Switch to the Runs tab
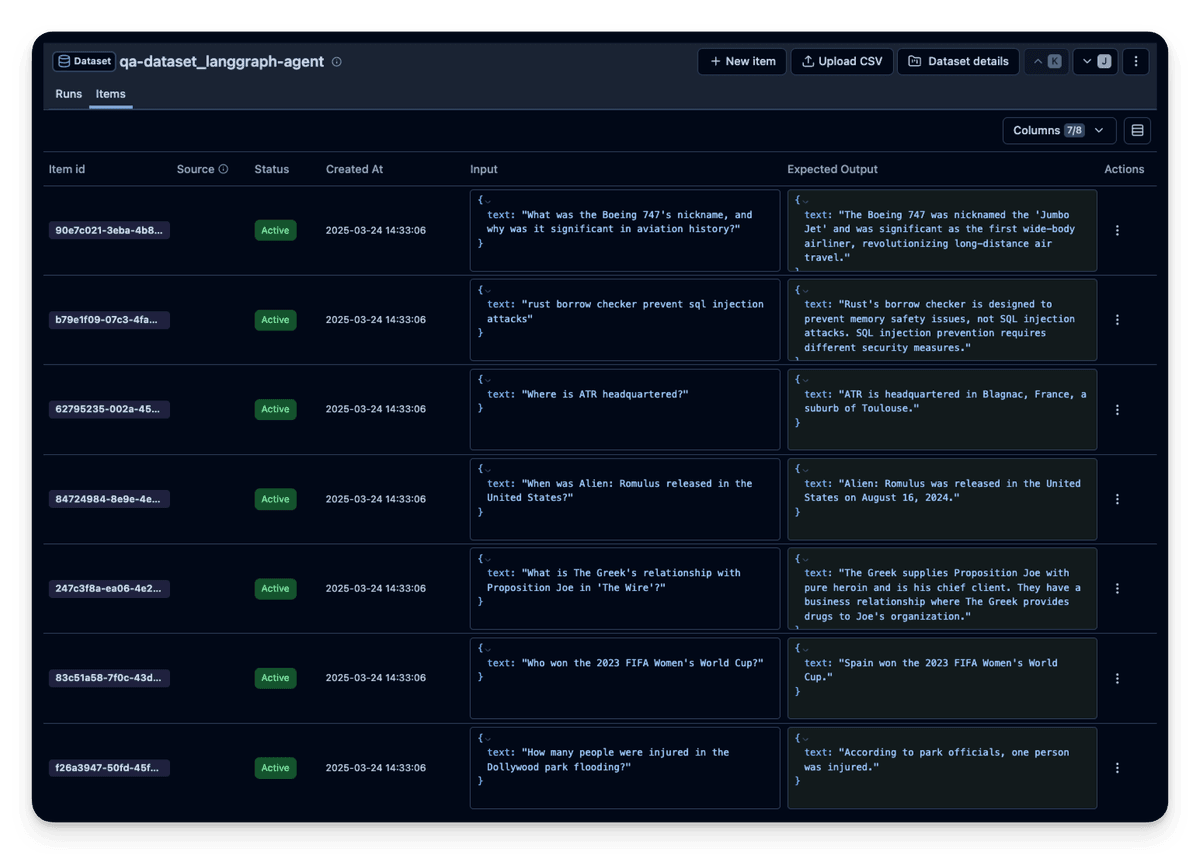The image size is (1200, 854). (69, 94)
